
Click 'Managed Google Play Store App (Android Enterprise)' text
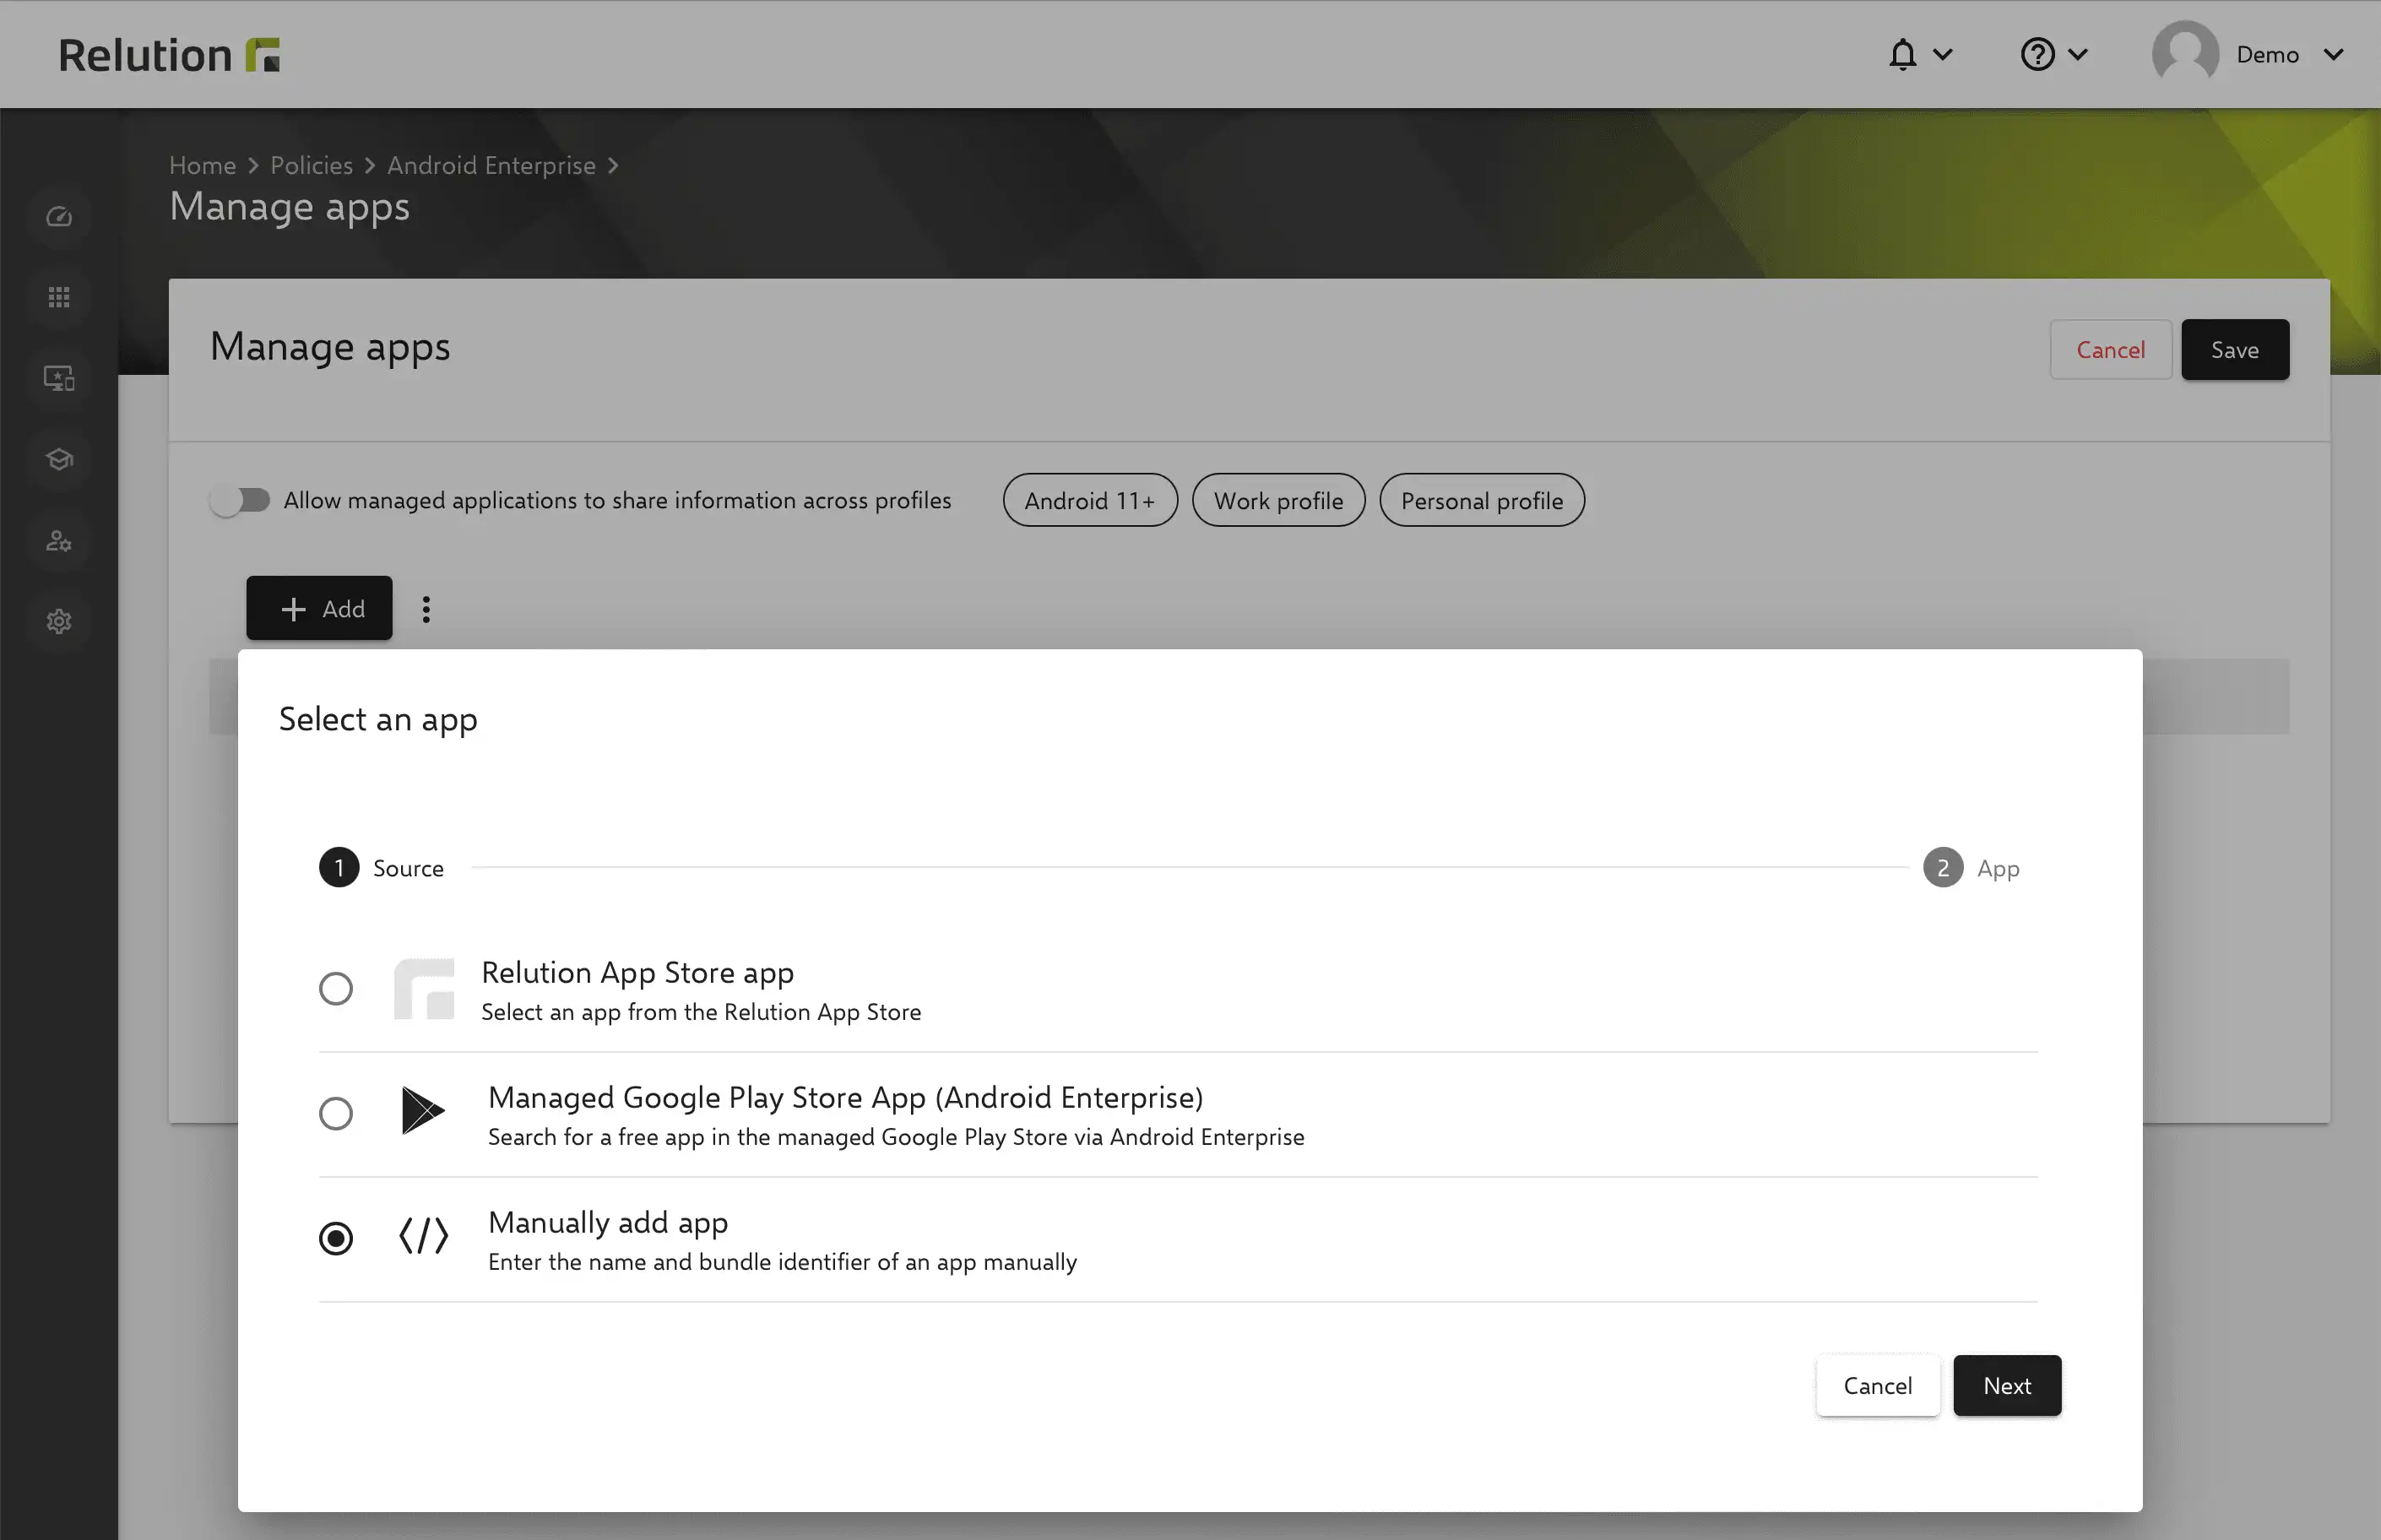click(845, 1097)
